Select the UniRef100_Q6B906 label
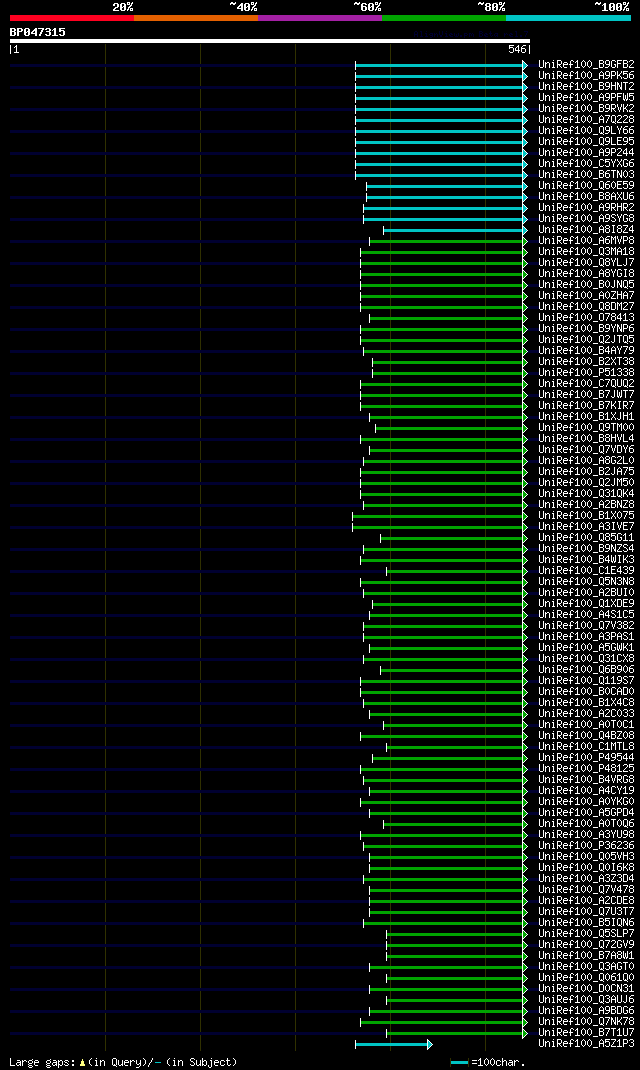Screen dimensions: 640x1070 [586, 669]
